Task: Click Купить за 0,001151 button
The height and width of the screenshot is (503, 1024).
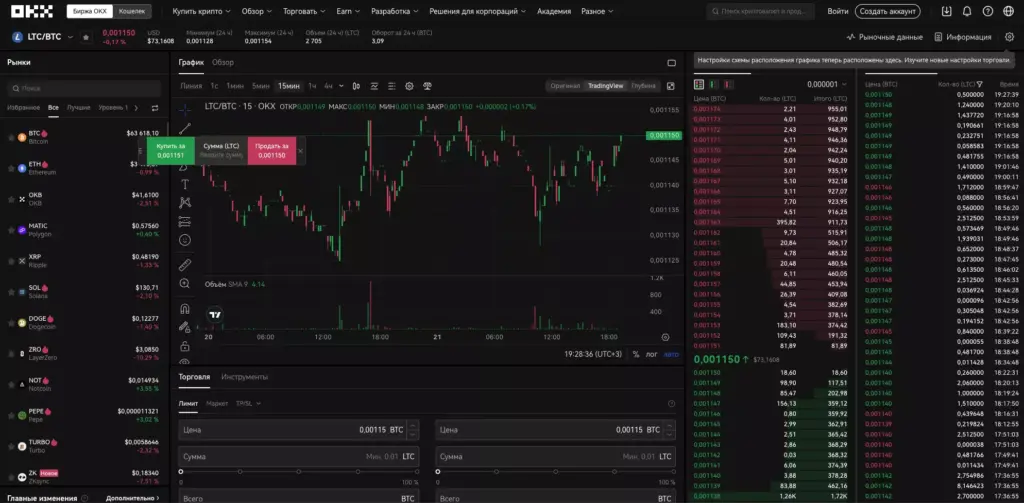Action: 171,151
